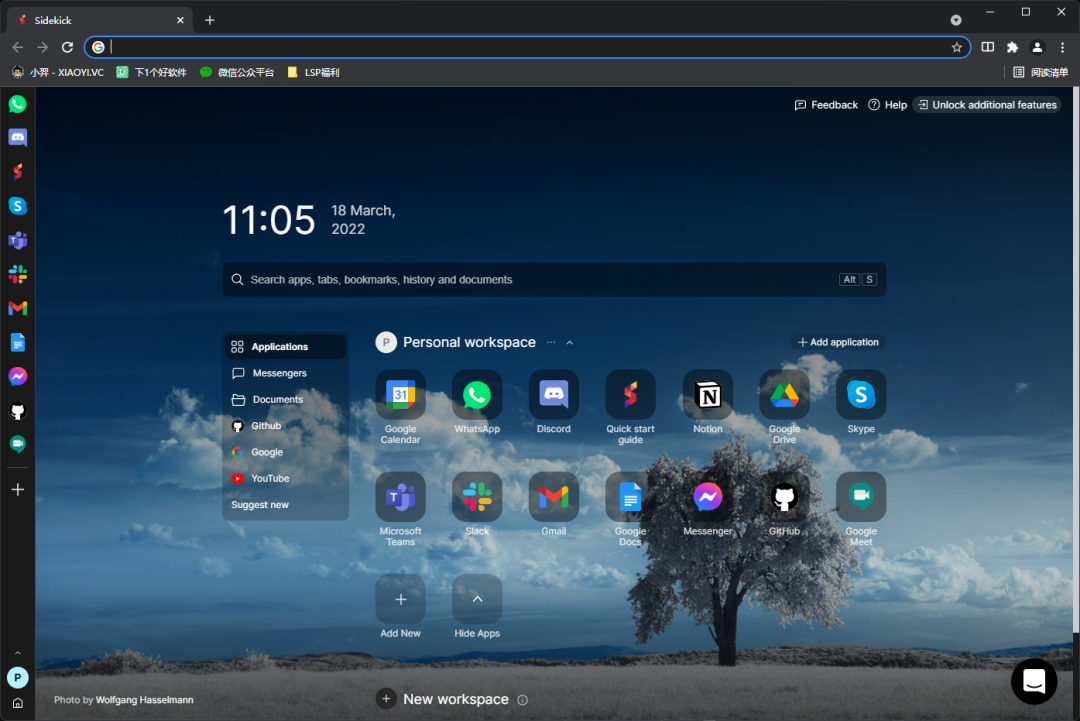Toggle the split view toolbar icon
Screen dimensions: 1080x721
point(988,47)
